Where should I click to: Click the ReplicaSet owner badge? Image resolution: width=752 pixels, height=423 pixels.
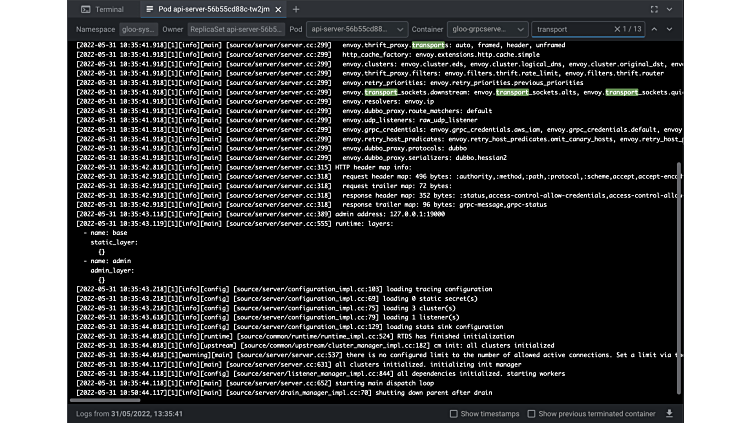pyautogui.click(x=236, y=30)
